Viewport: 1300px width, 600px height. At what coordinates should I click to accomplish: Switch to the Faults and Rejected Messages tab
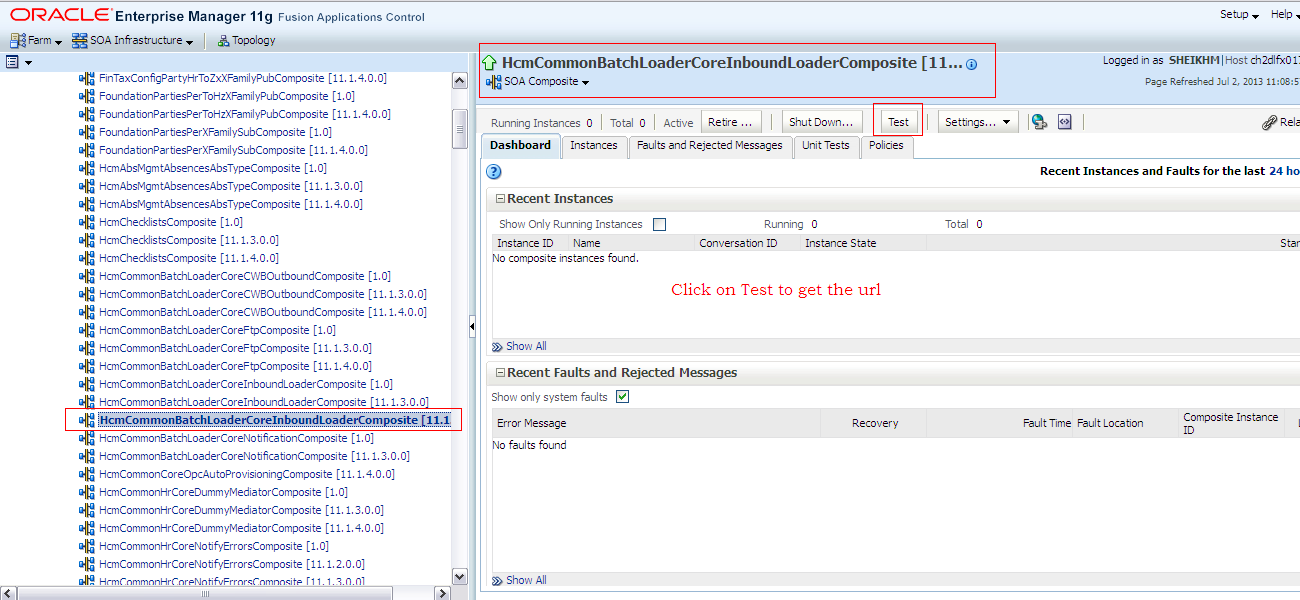click(x=710, y=145)
